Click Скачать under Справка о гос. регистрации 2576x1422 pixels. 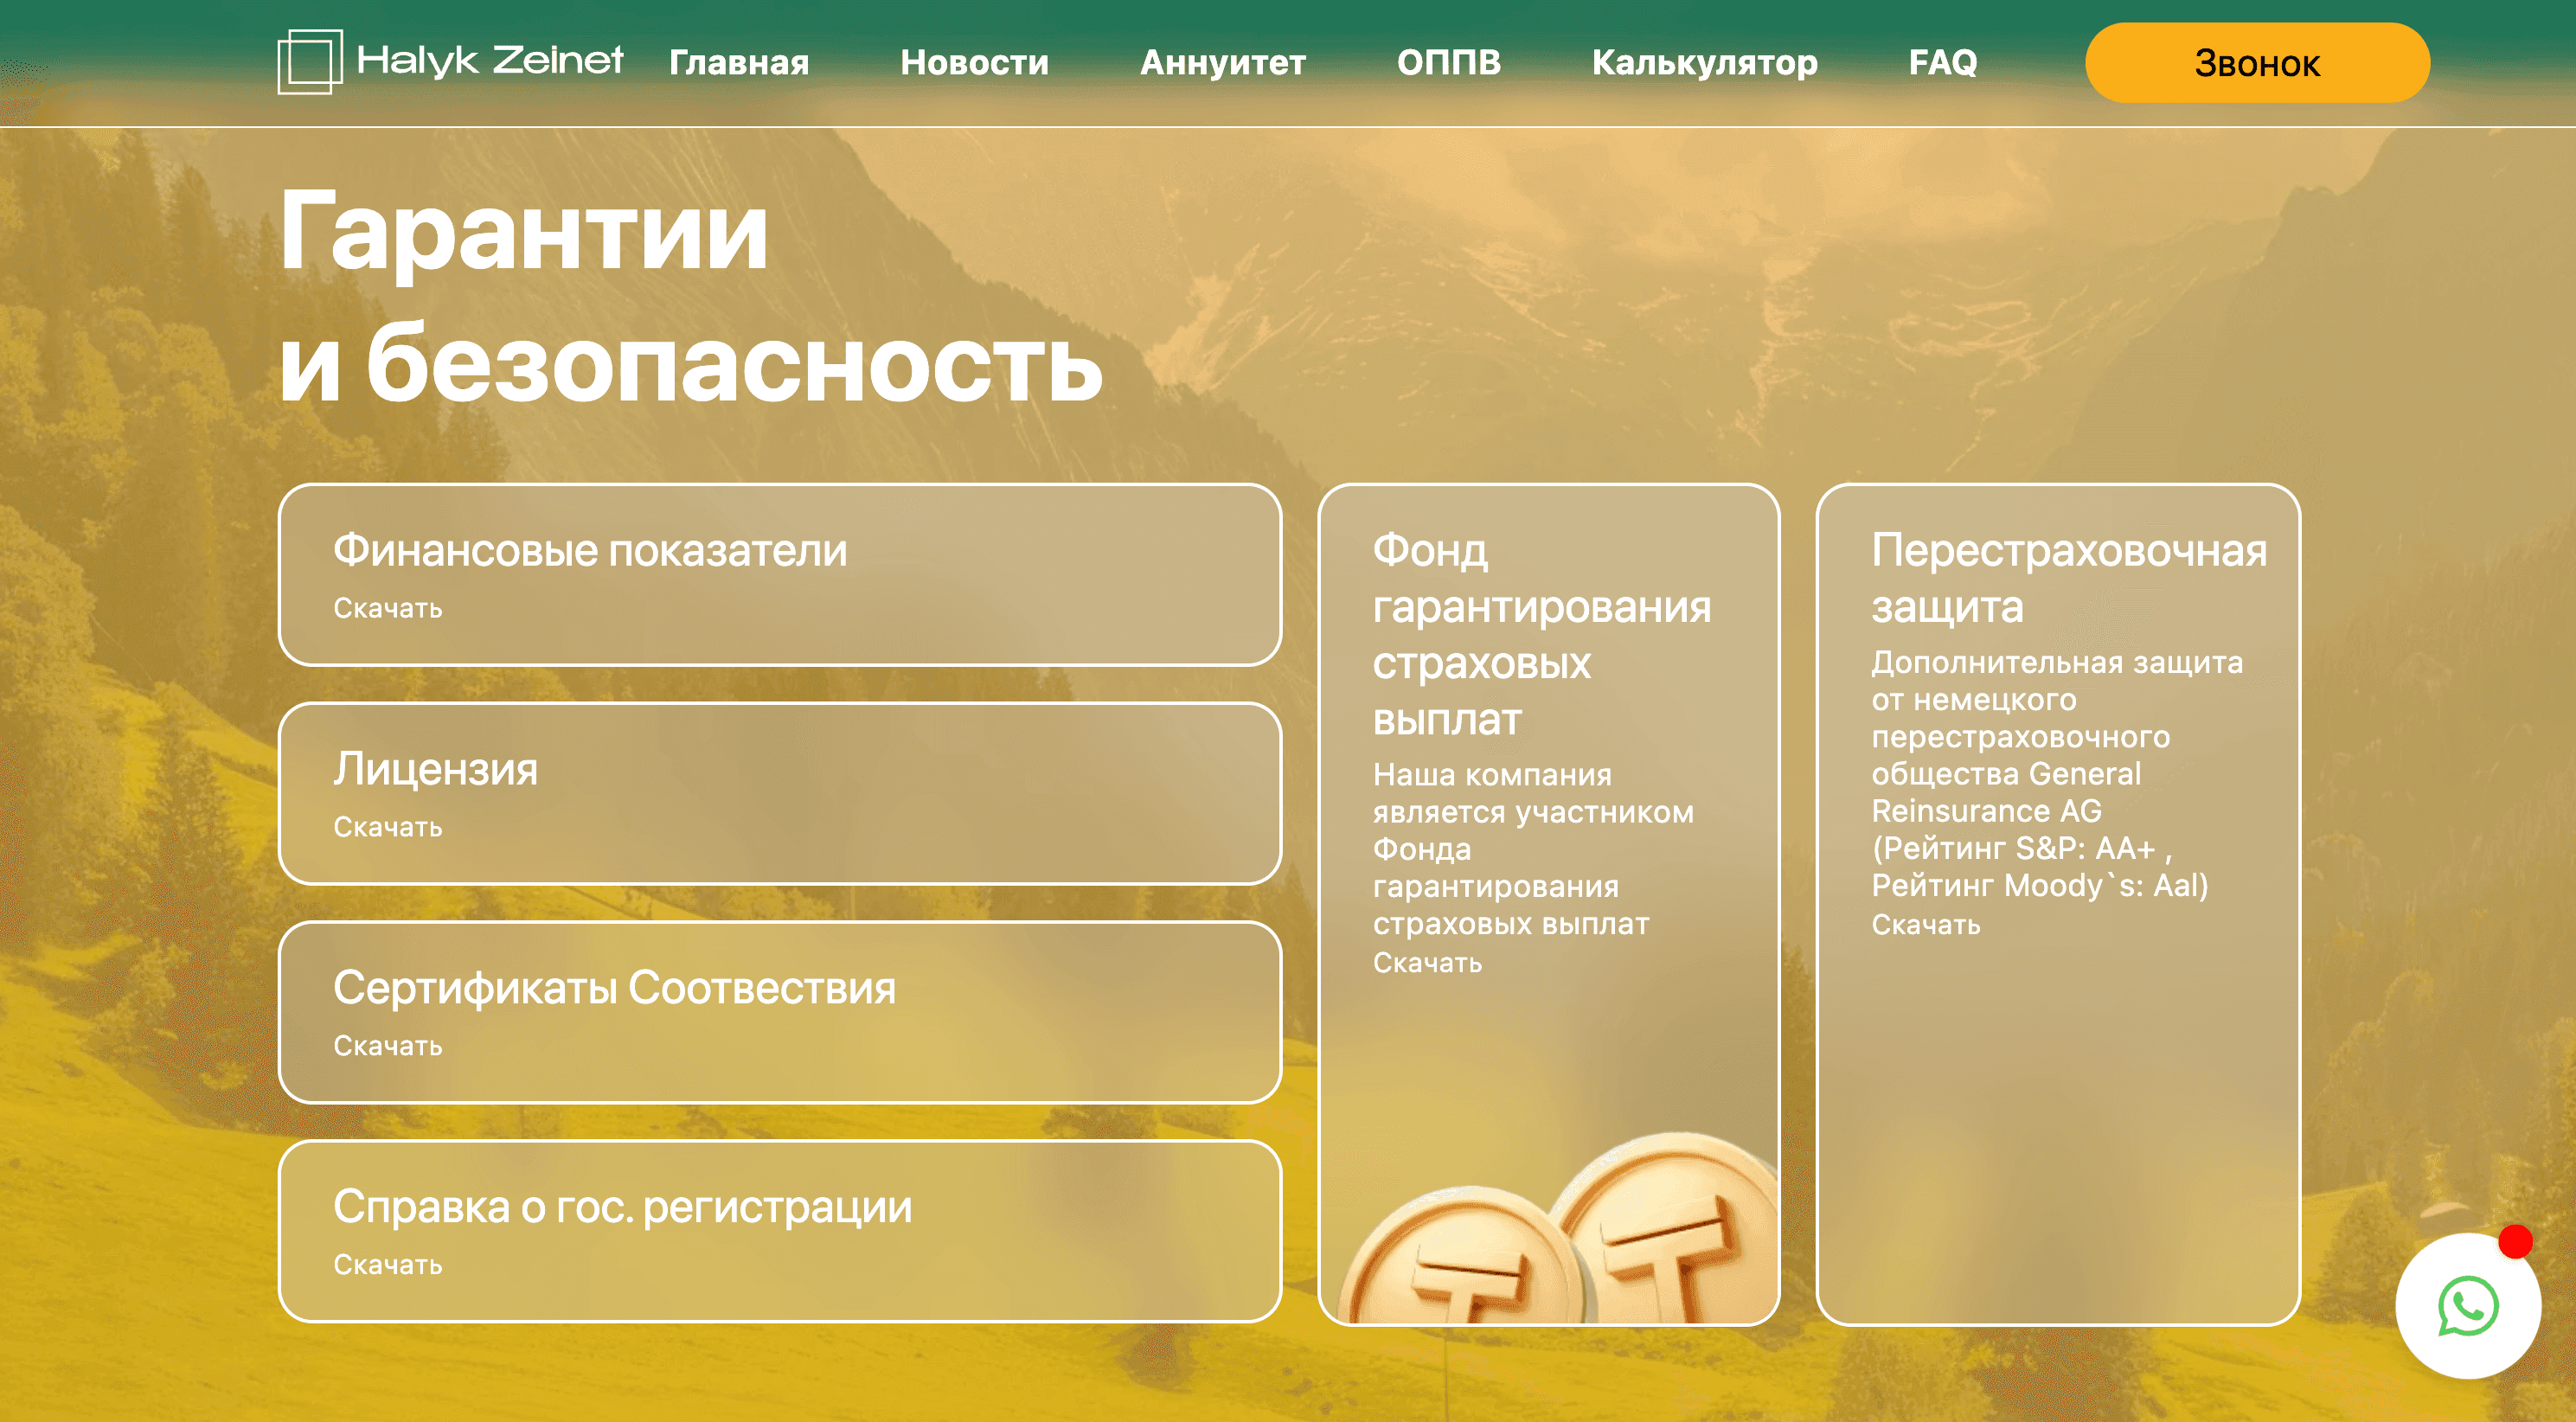(x=387, y=1265)
